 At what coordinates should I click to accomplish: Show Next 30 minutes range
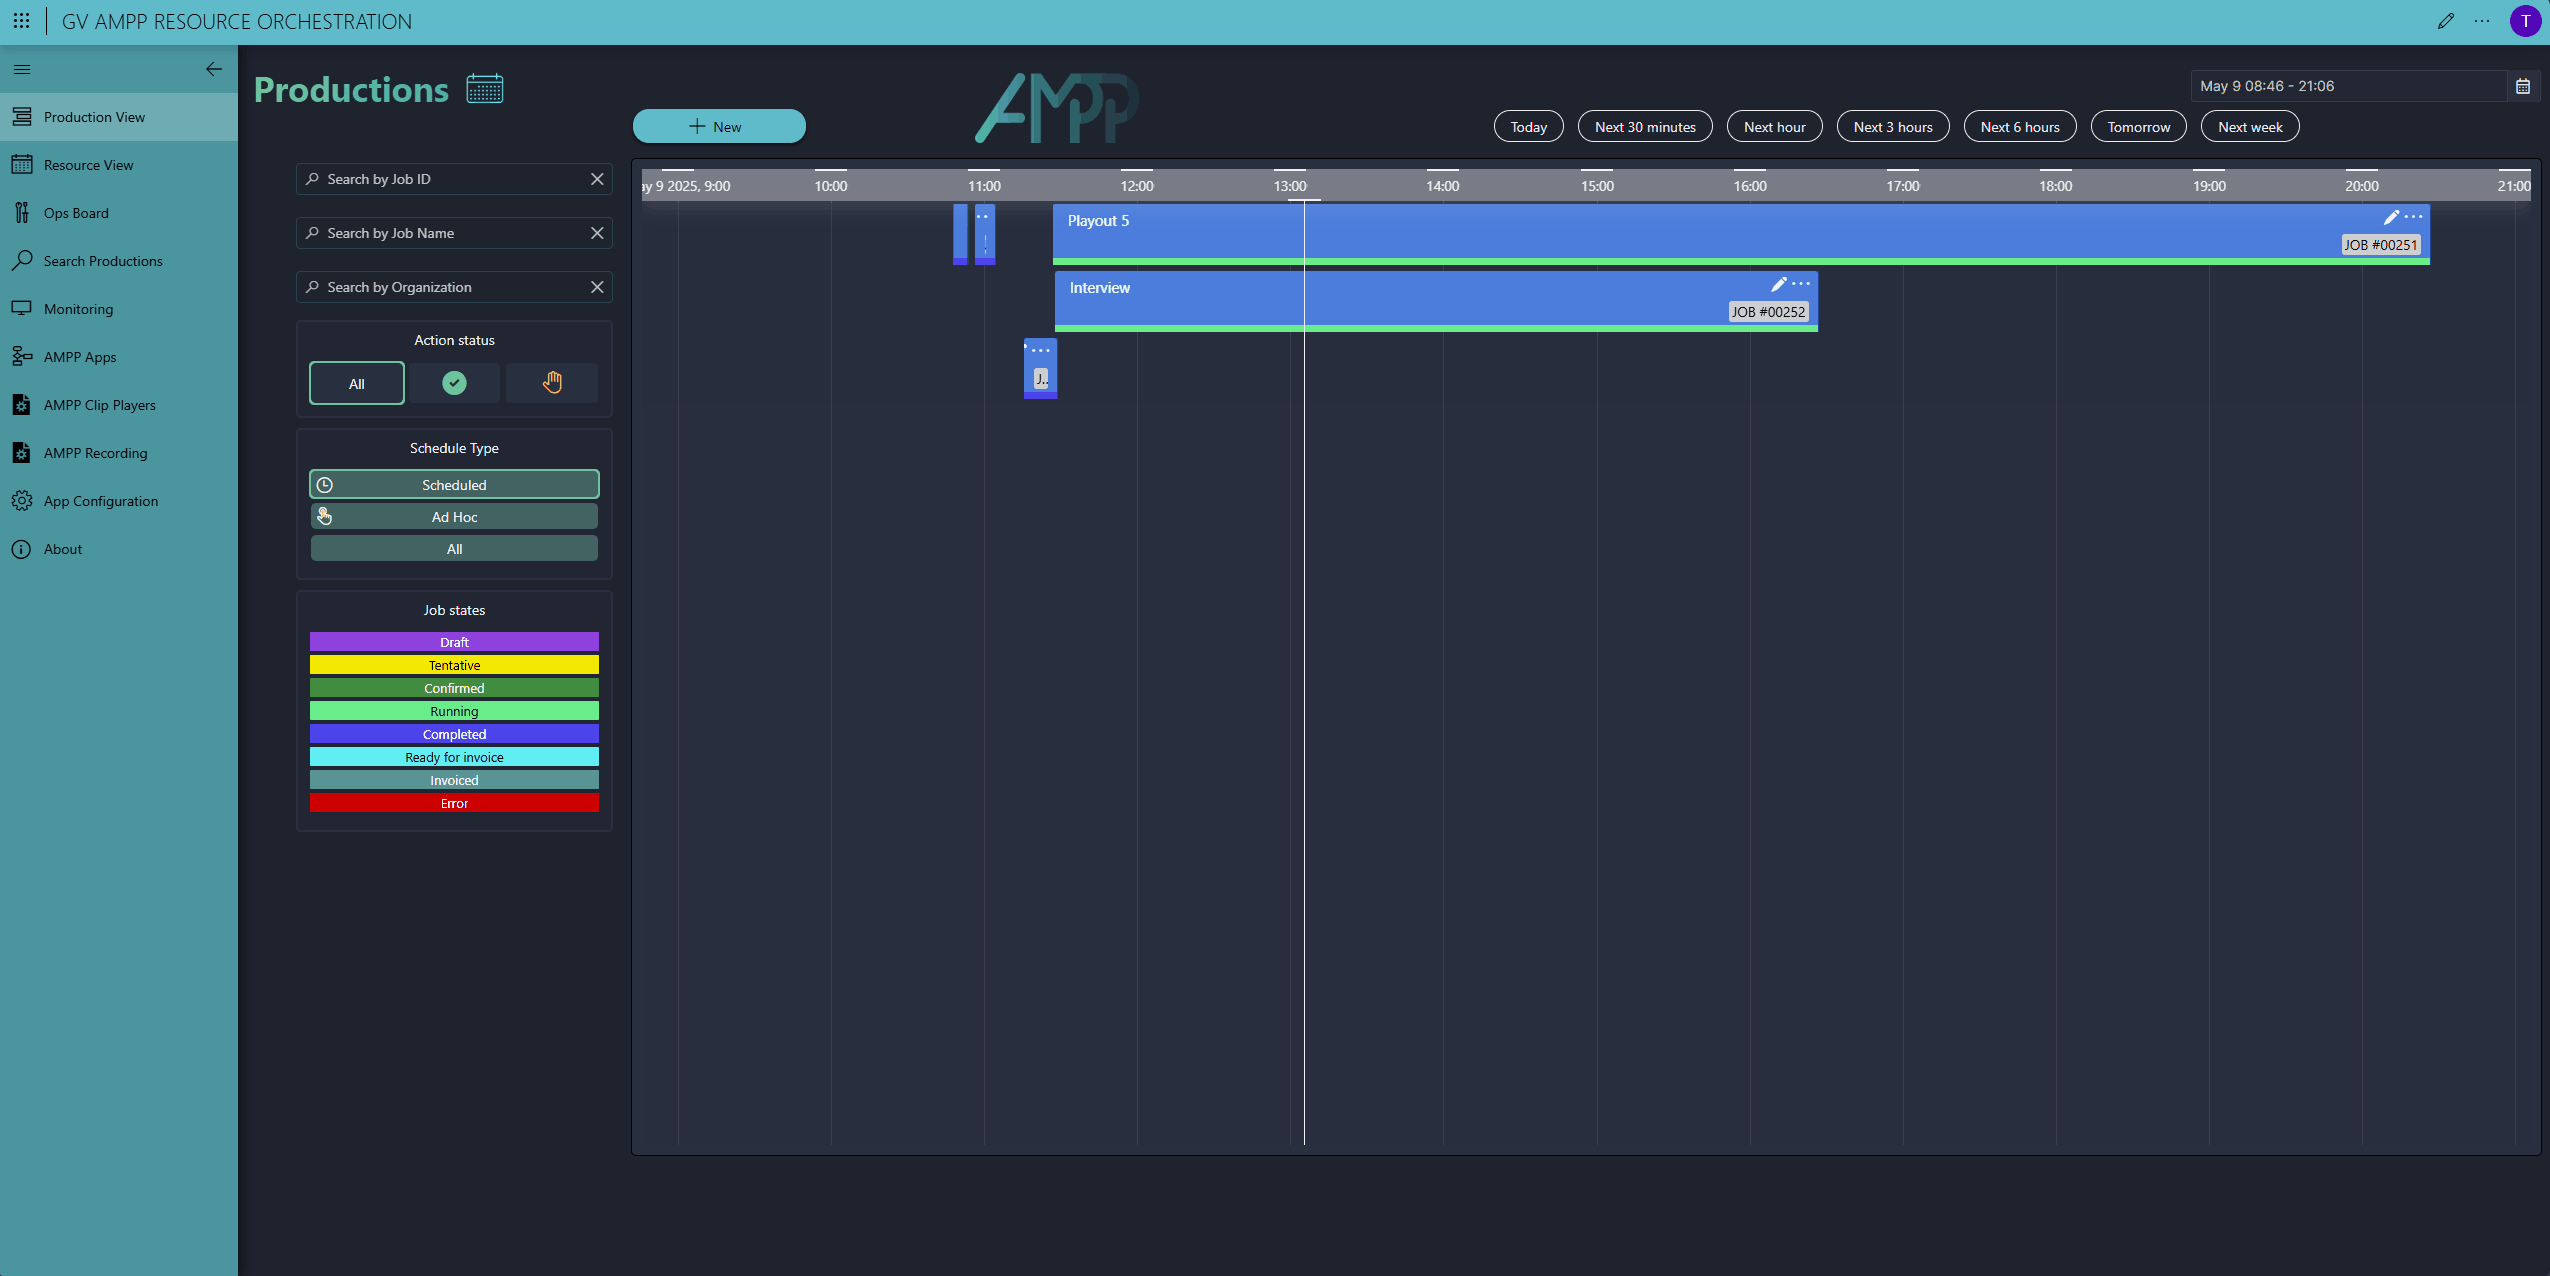[1645, 127]
